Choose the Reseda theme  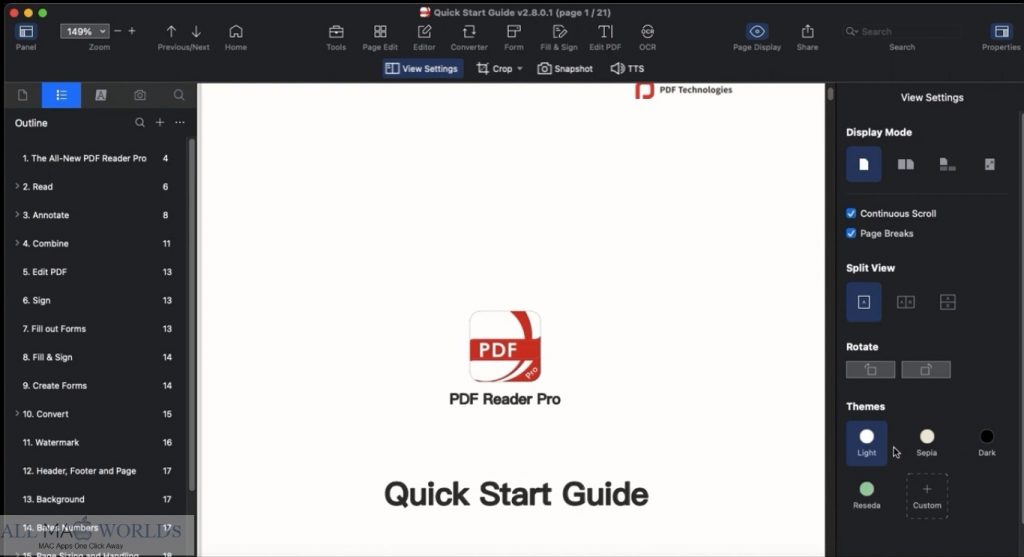point(867,495)
